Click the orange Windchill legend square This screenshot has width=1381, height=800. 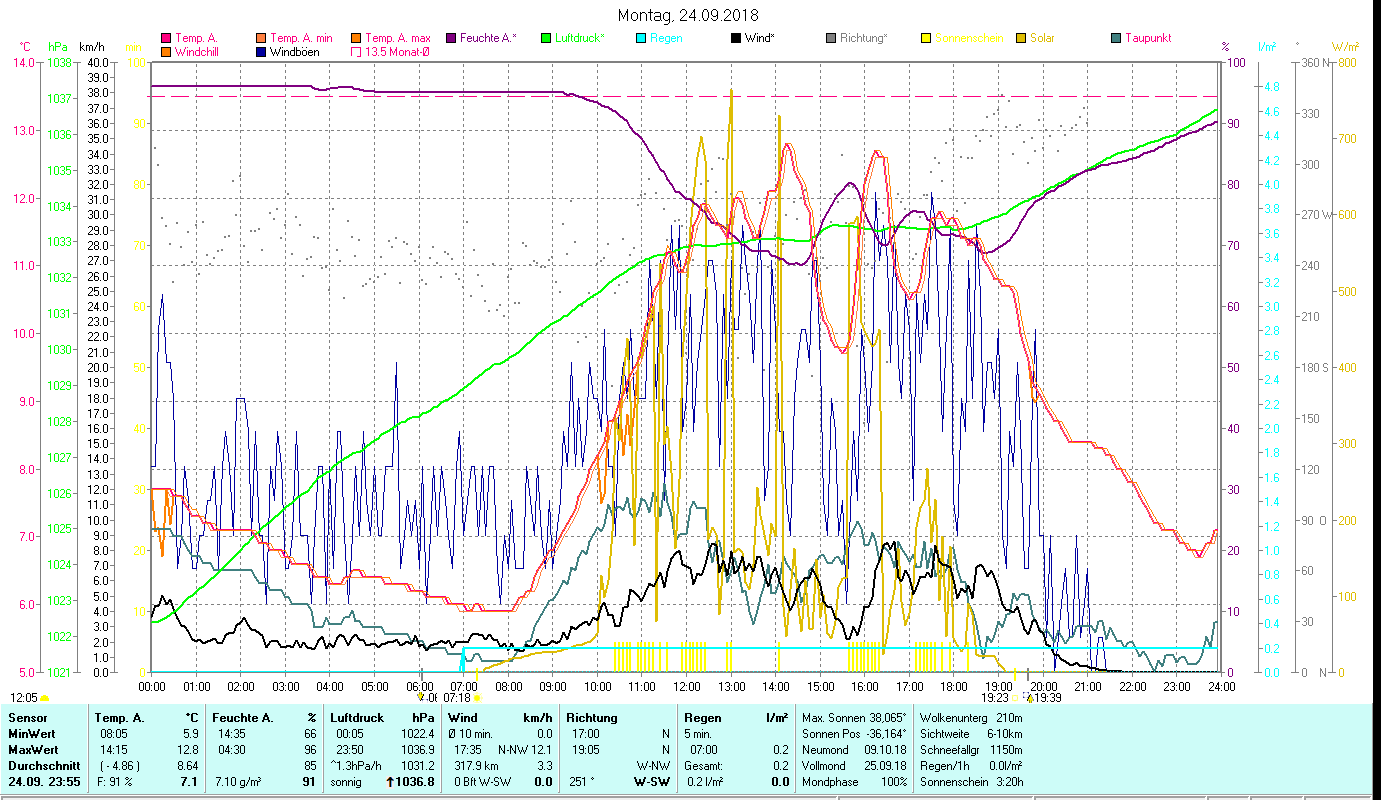click(166, 51)
